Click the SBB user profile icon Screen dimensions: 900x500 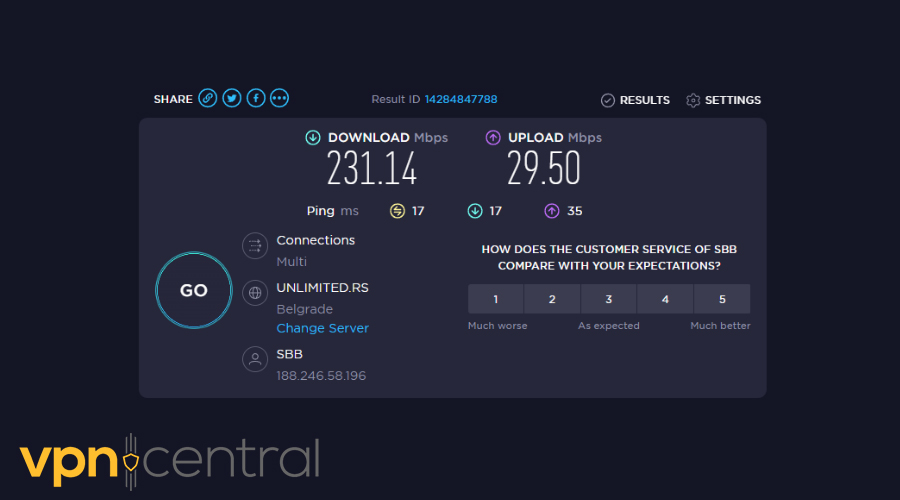254,358
